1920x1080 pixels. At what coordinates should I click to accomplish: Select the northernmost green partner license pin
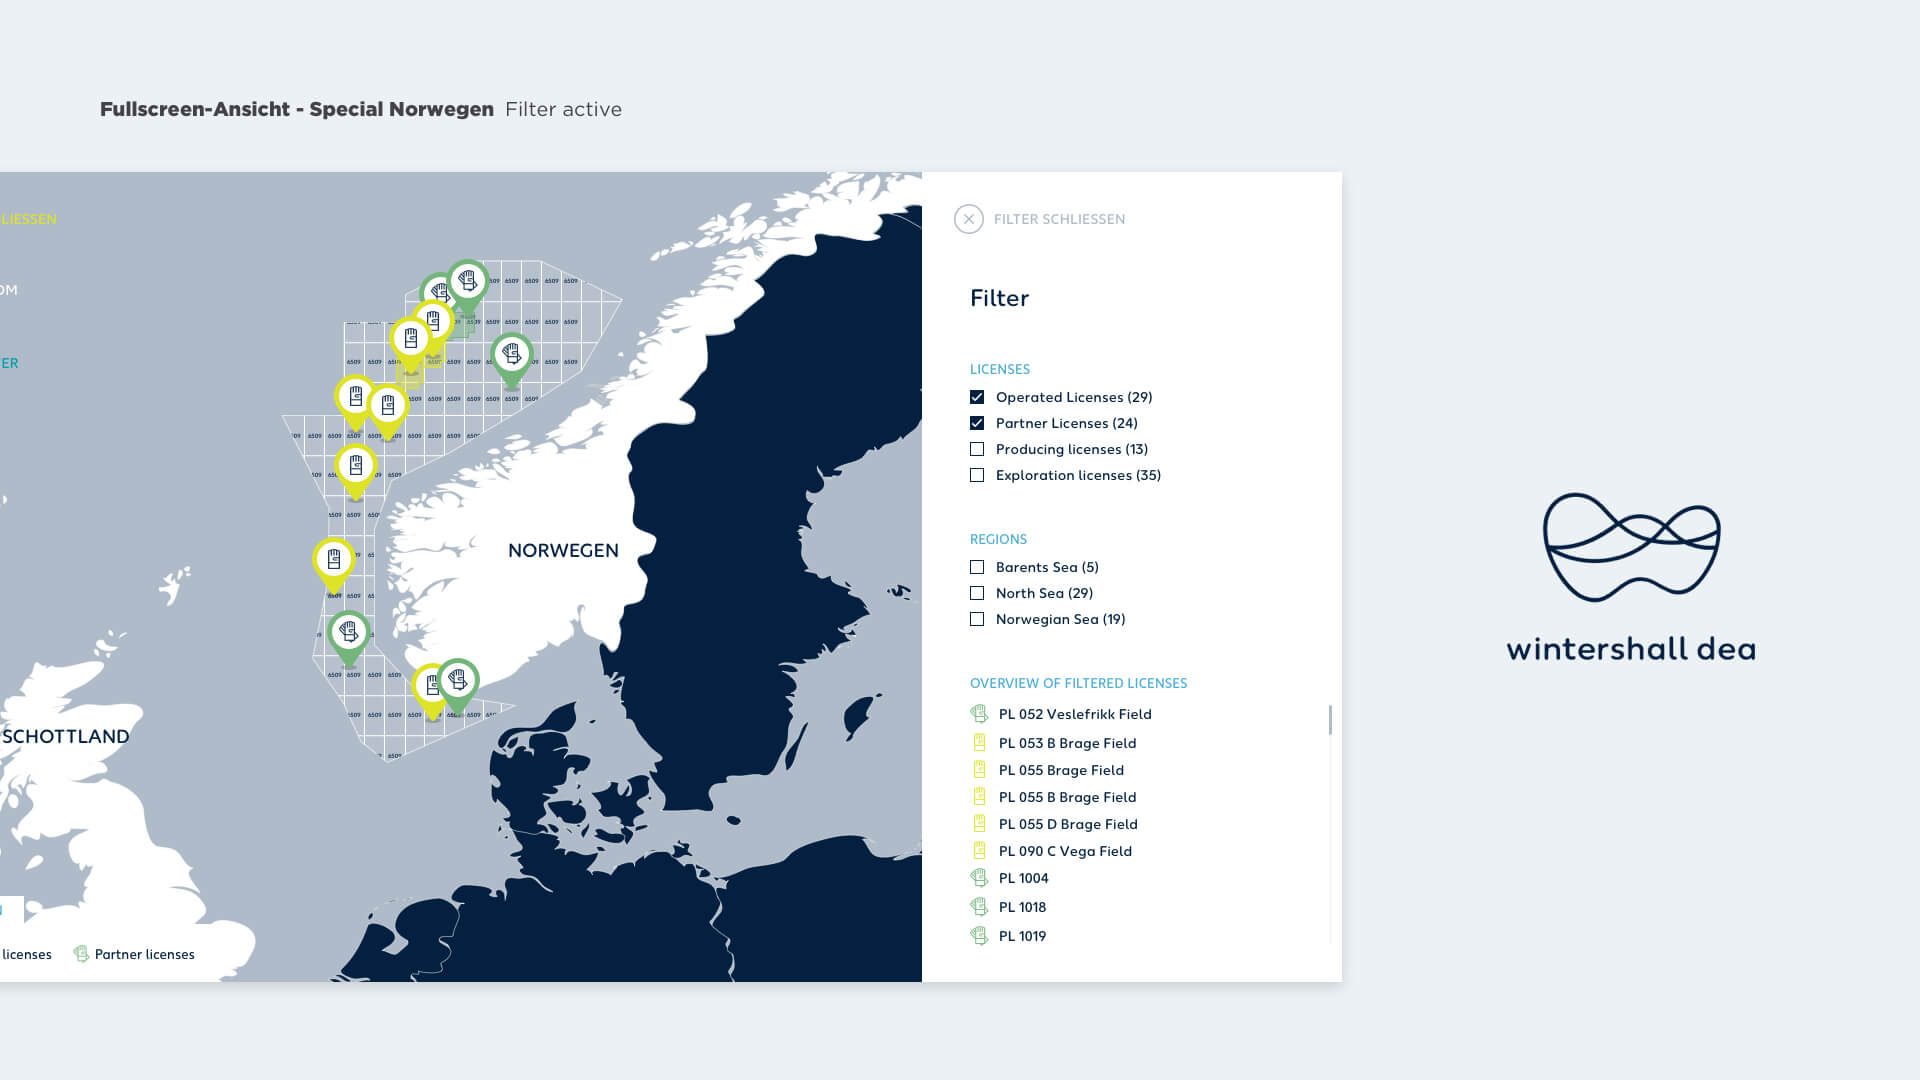[468, 282]
